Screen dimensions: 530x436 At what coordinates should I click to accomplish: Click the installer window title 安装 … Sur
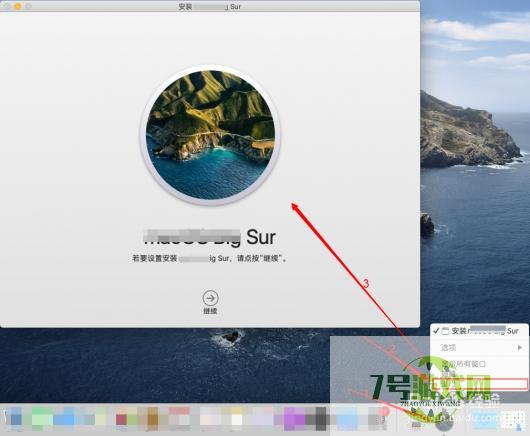point(210,6)
